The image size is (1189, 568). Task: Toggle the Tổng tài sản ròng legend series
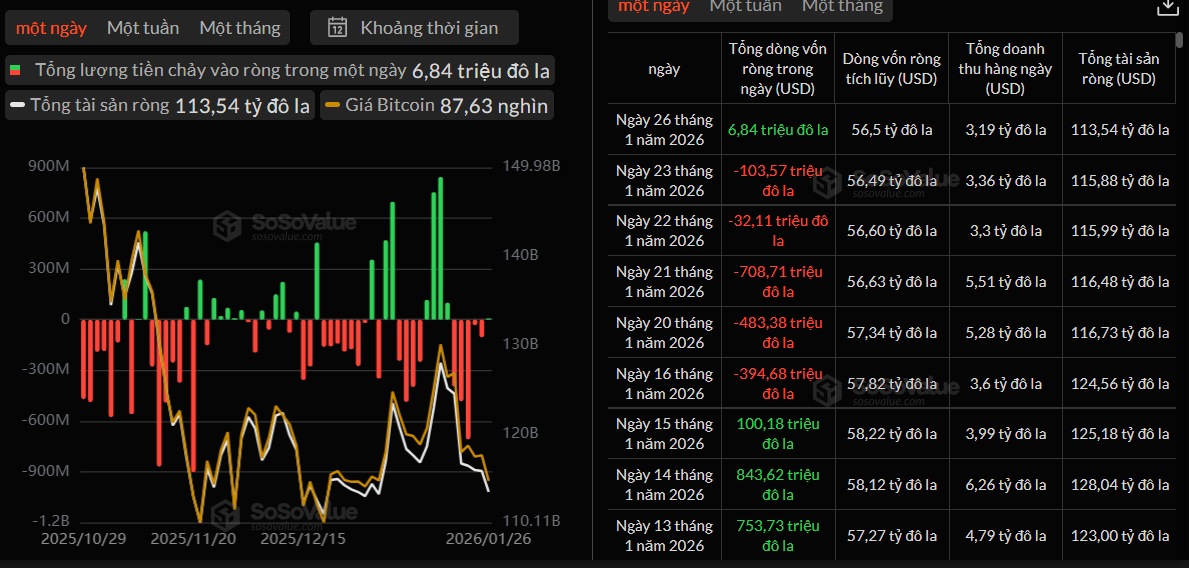160,105
